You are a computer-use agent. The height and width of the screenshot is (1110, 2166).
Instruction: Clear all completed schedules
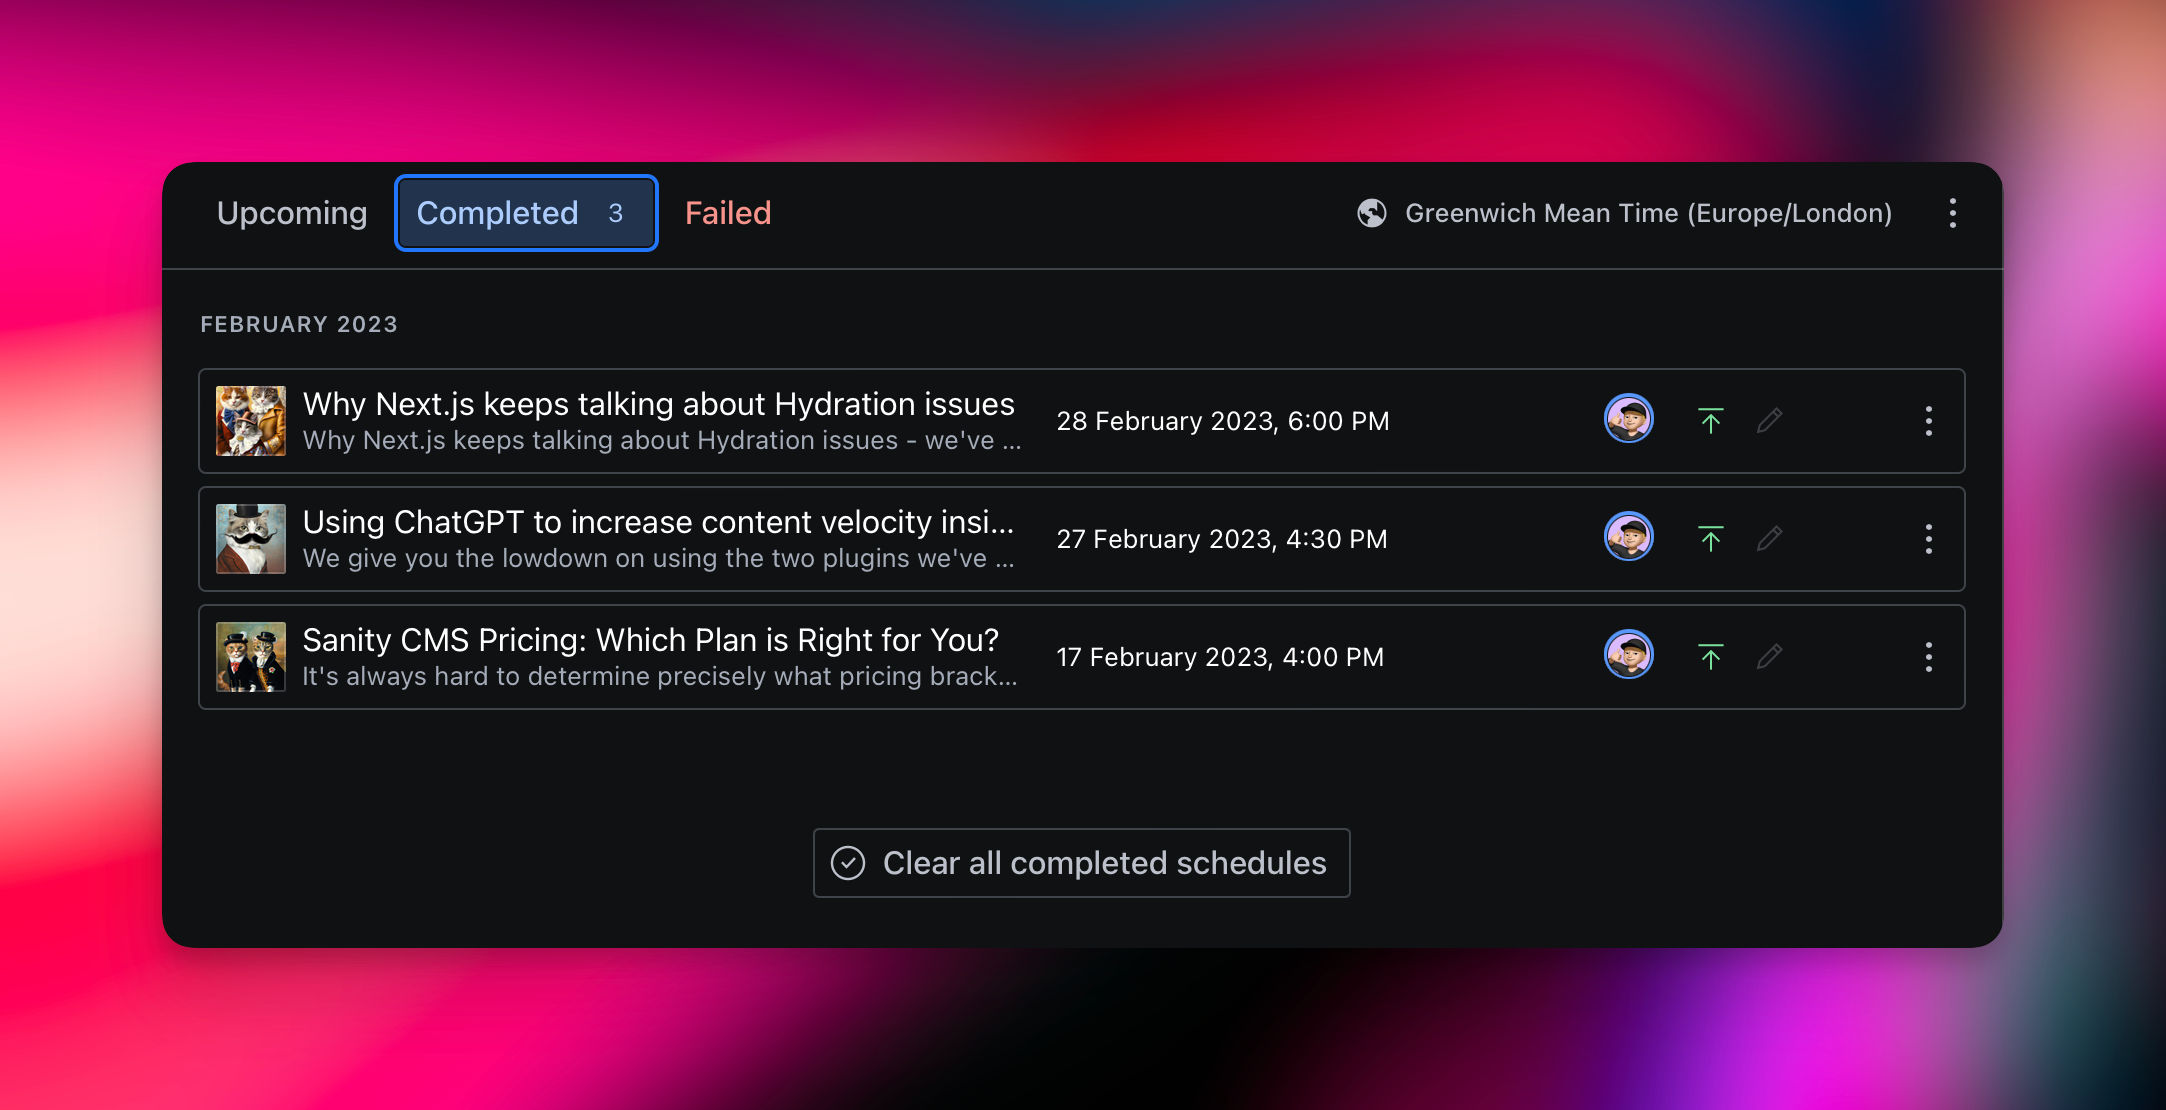point(1081,863)
